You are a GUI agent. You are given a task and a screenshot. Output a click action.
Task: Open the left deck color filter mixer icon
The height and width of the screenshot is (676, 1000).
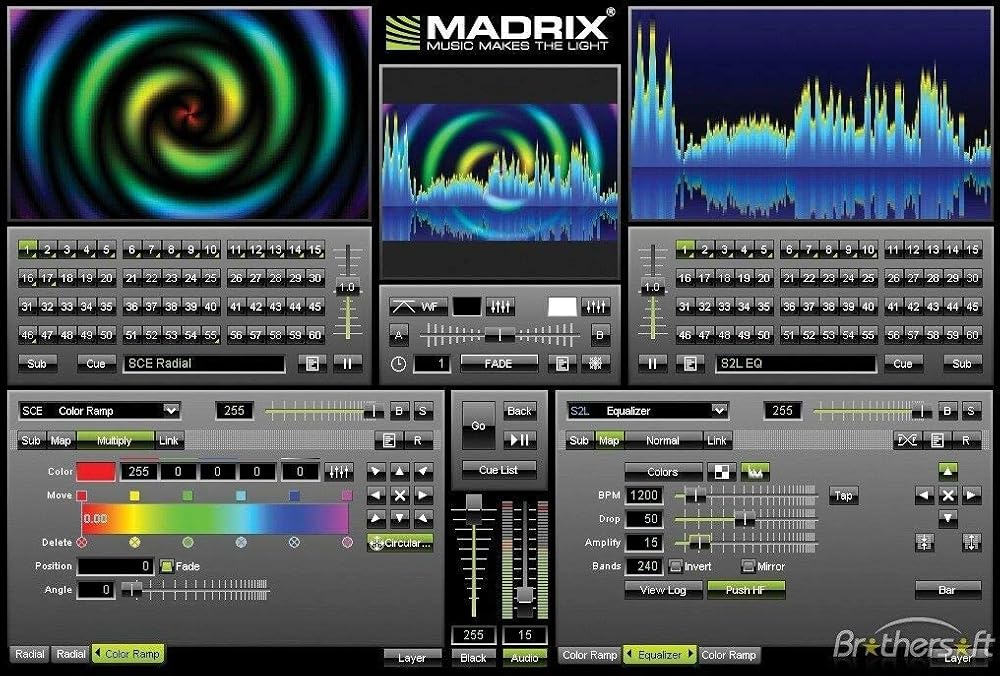click(x=501, y=307)
